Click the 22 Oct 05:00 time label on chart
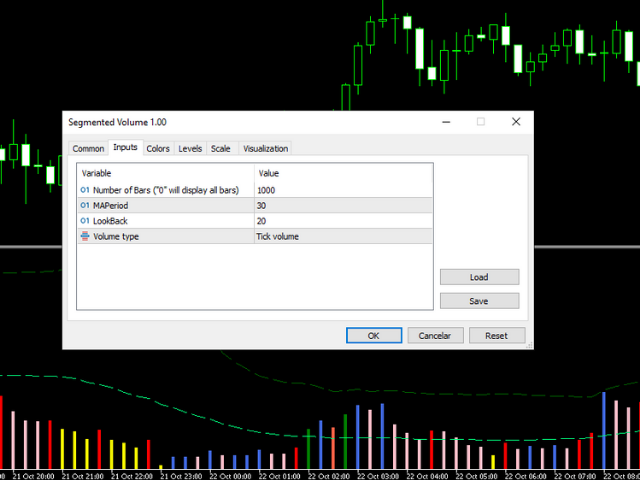Screen dimensions: 640x480 coord(476,476)
